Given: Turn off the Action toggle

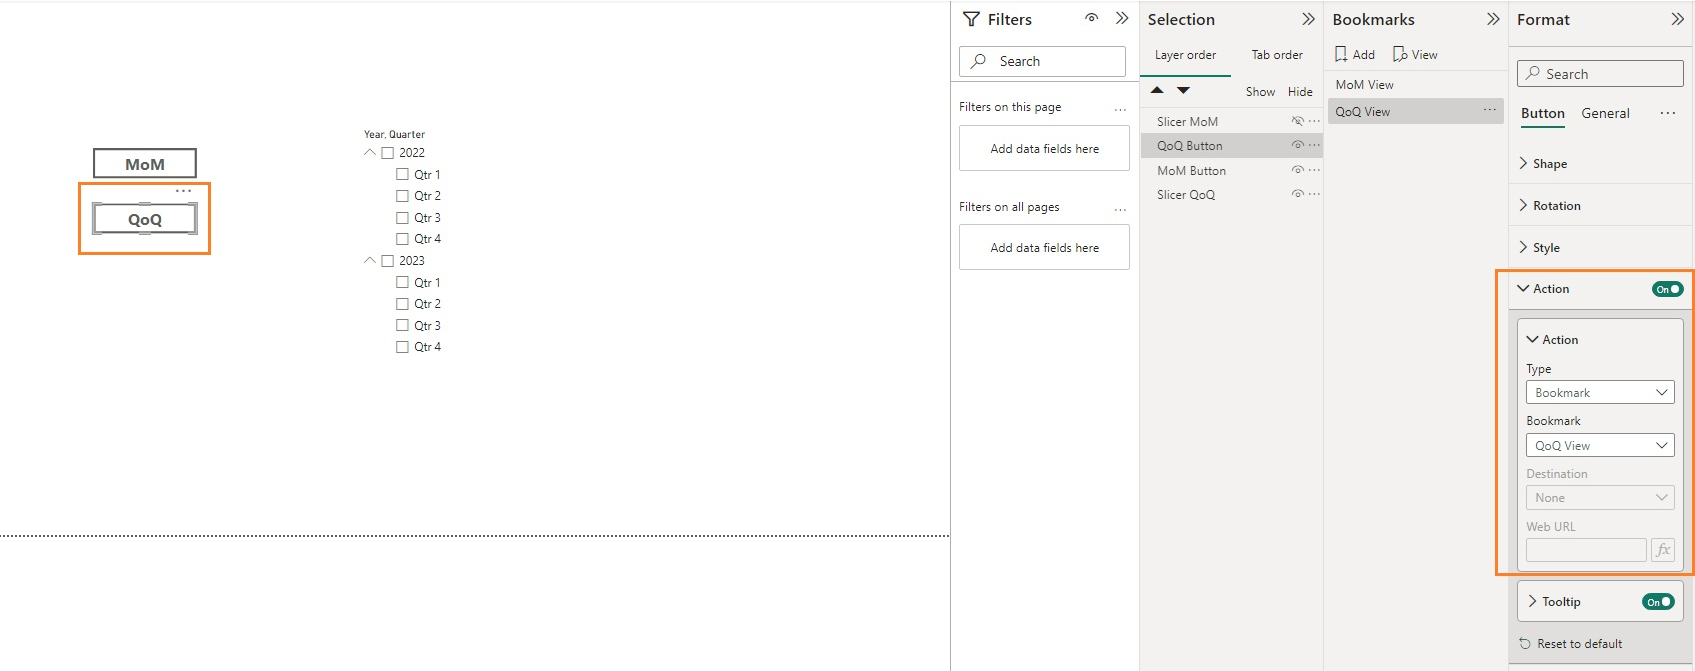Looking at the screenshot, I should pos(1667,289).
